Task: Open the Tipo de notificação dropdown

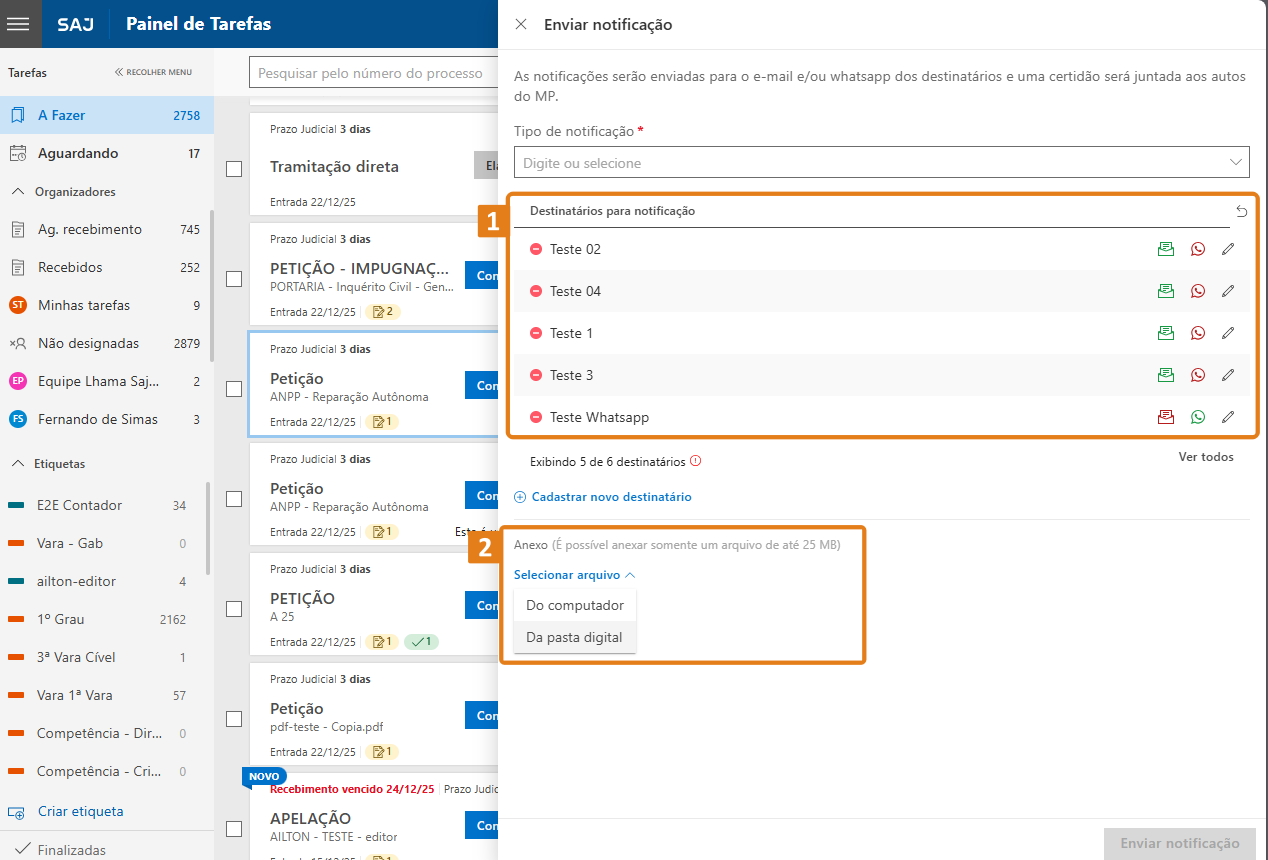Action: coord(881,162)
